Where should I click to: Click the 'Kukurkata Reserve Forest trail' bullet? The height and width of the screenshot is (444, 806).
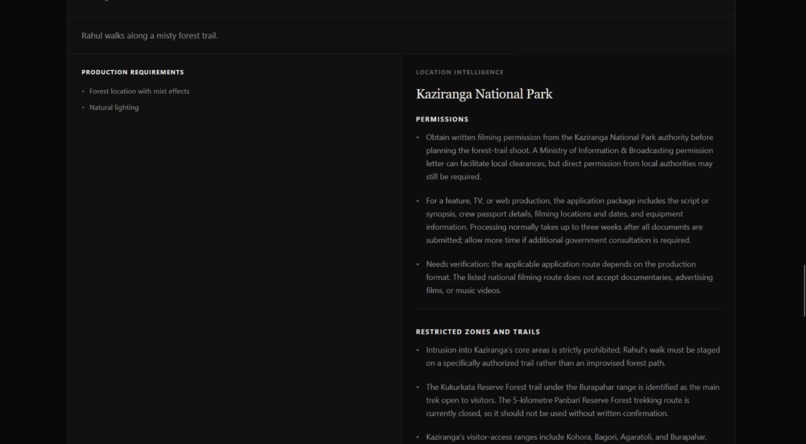coord(573,400)
